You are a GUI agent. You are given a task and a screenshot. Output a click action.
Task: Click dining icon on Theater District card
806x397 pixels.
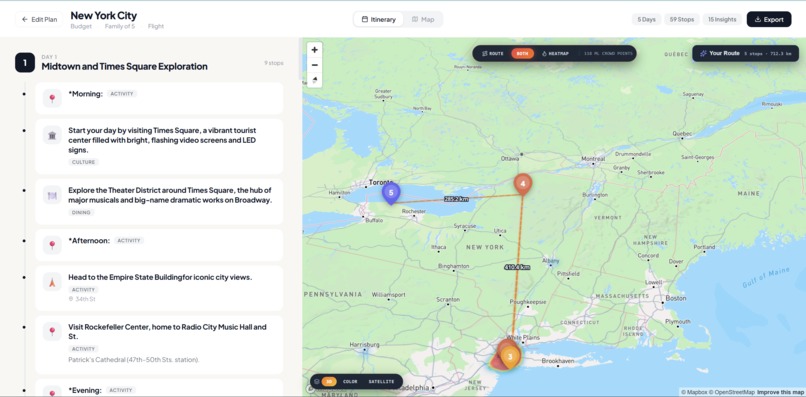coord(52,194)
